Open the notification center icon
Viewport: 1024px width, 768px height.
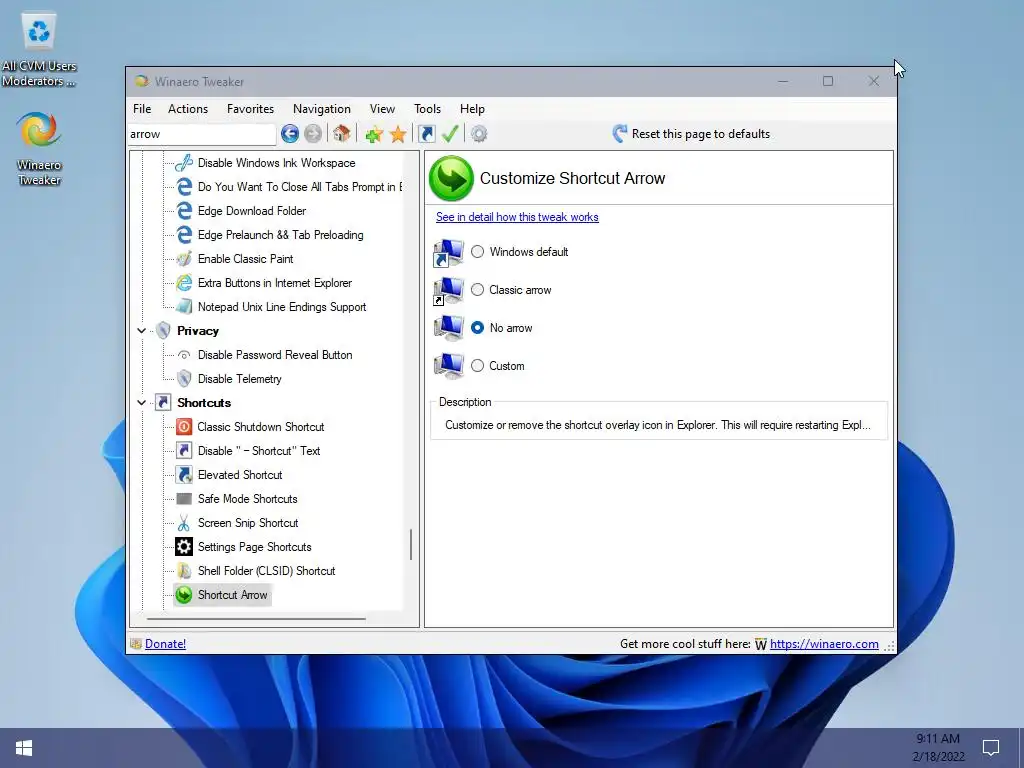991,747
